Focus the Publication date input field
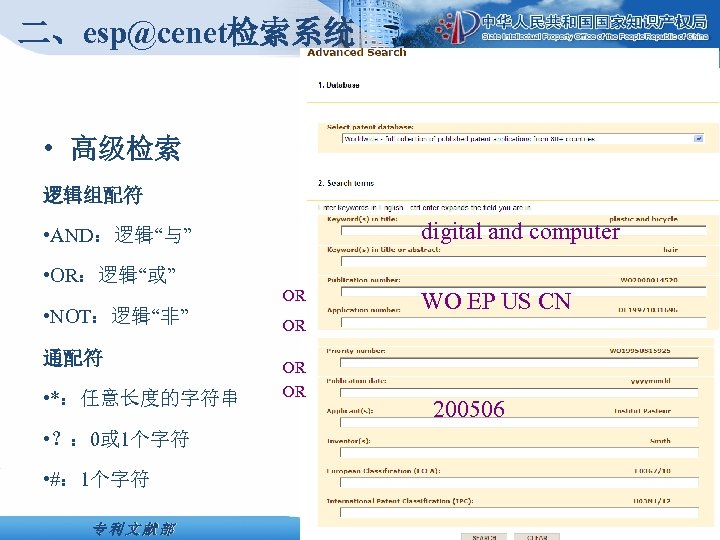 519,393
